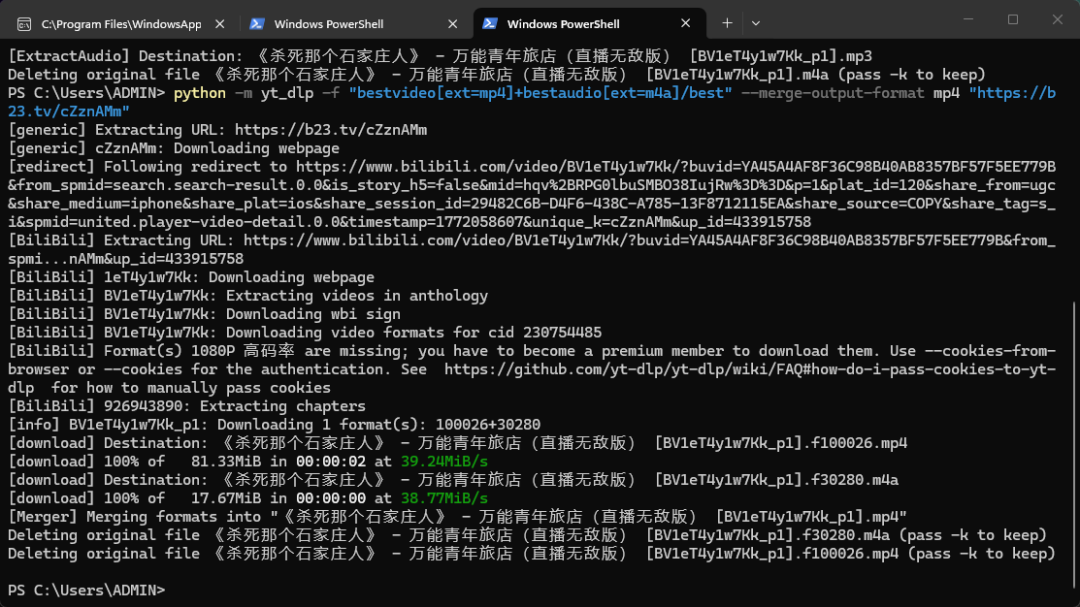Close the middle Windows PowerShell tab
The width and height of the screenshot is (1080, 607).
pyautogui.click(x=452, y=22)
